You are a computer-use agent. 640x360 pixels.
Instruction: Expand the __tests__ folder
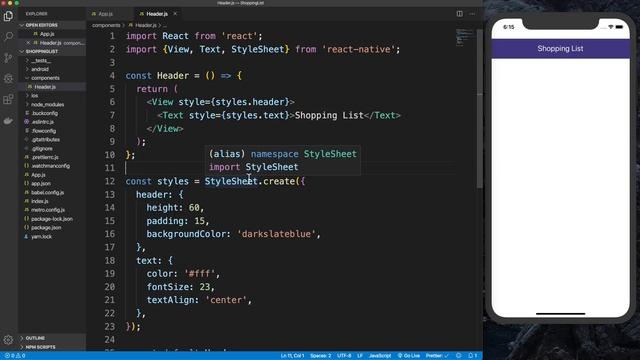[x=41, y=60]
